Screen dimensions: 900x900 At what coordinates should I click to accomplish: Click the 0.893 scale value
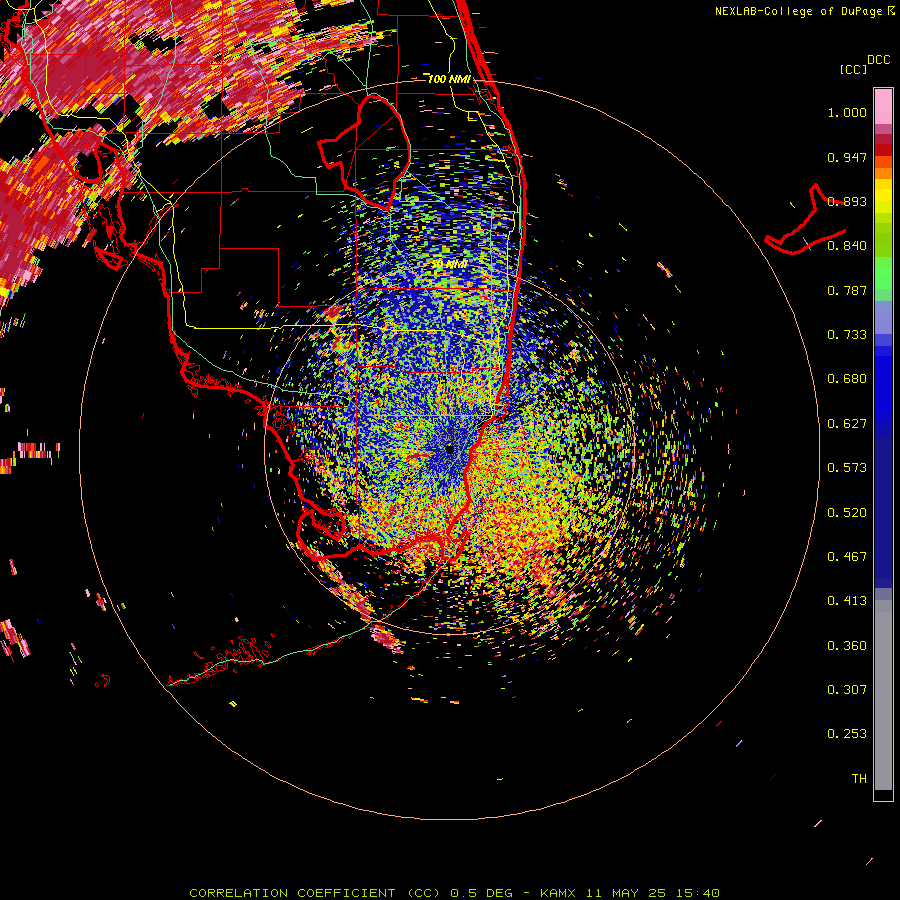coord(847,201)
